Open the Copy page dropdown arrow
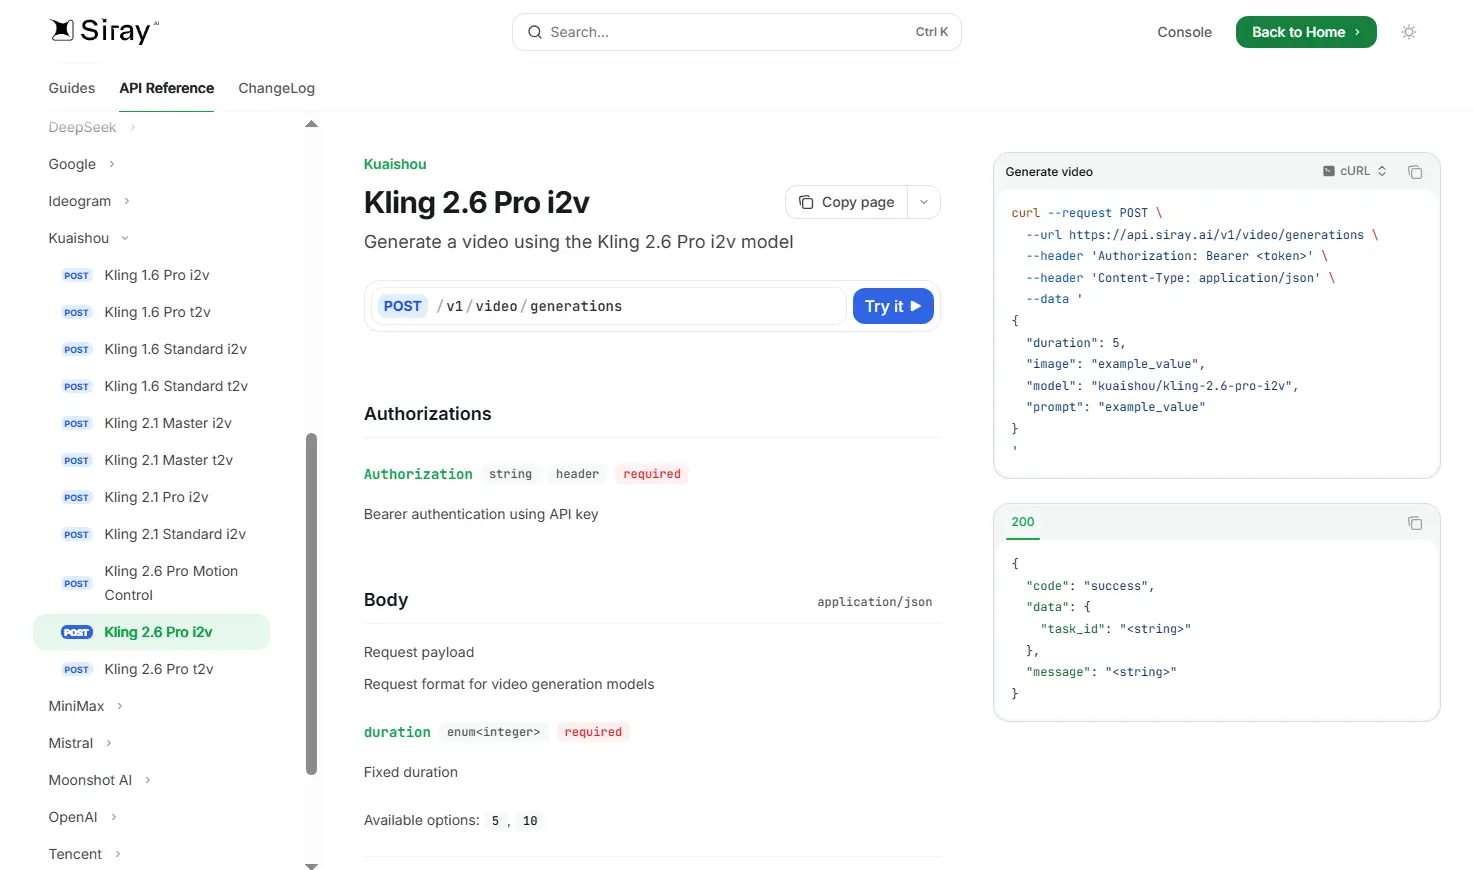The height and width of the screenshot is (870, 1473). [923, 202]
